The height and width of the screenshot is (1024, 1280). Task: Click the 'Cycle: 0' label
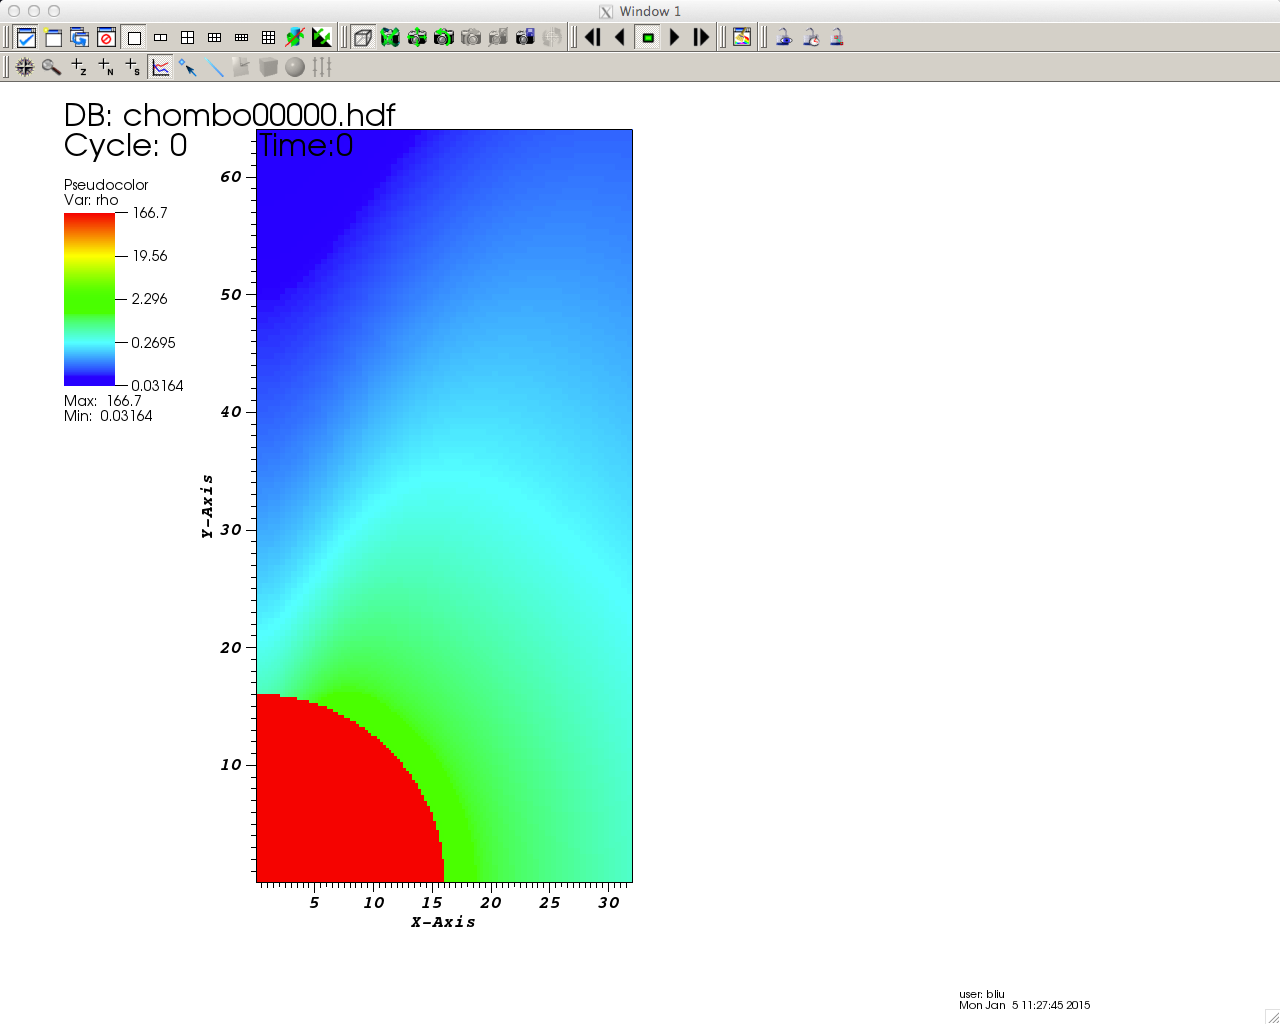[125, 146]
